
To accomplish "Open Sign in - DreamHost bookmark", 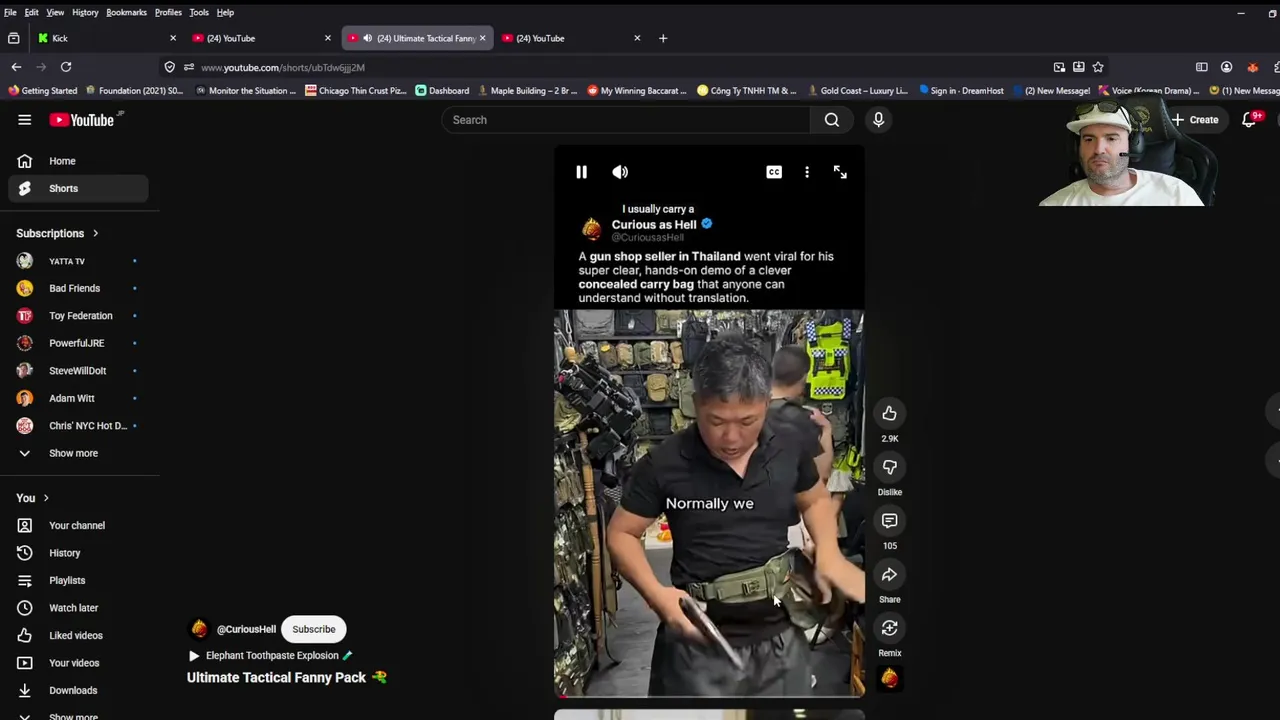I will pyautogui.click(x=961, y=91).
